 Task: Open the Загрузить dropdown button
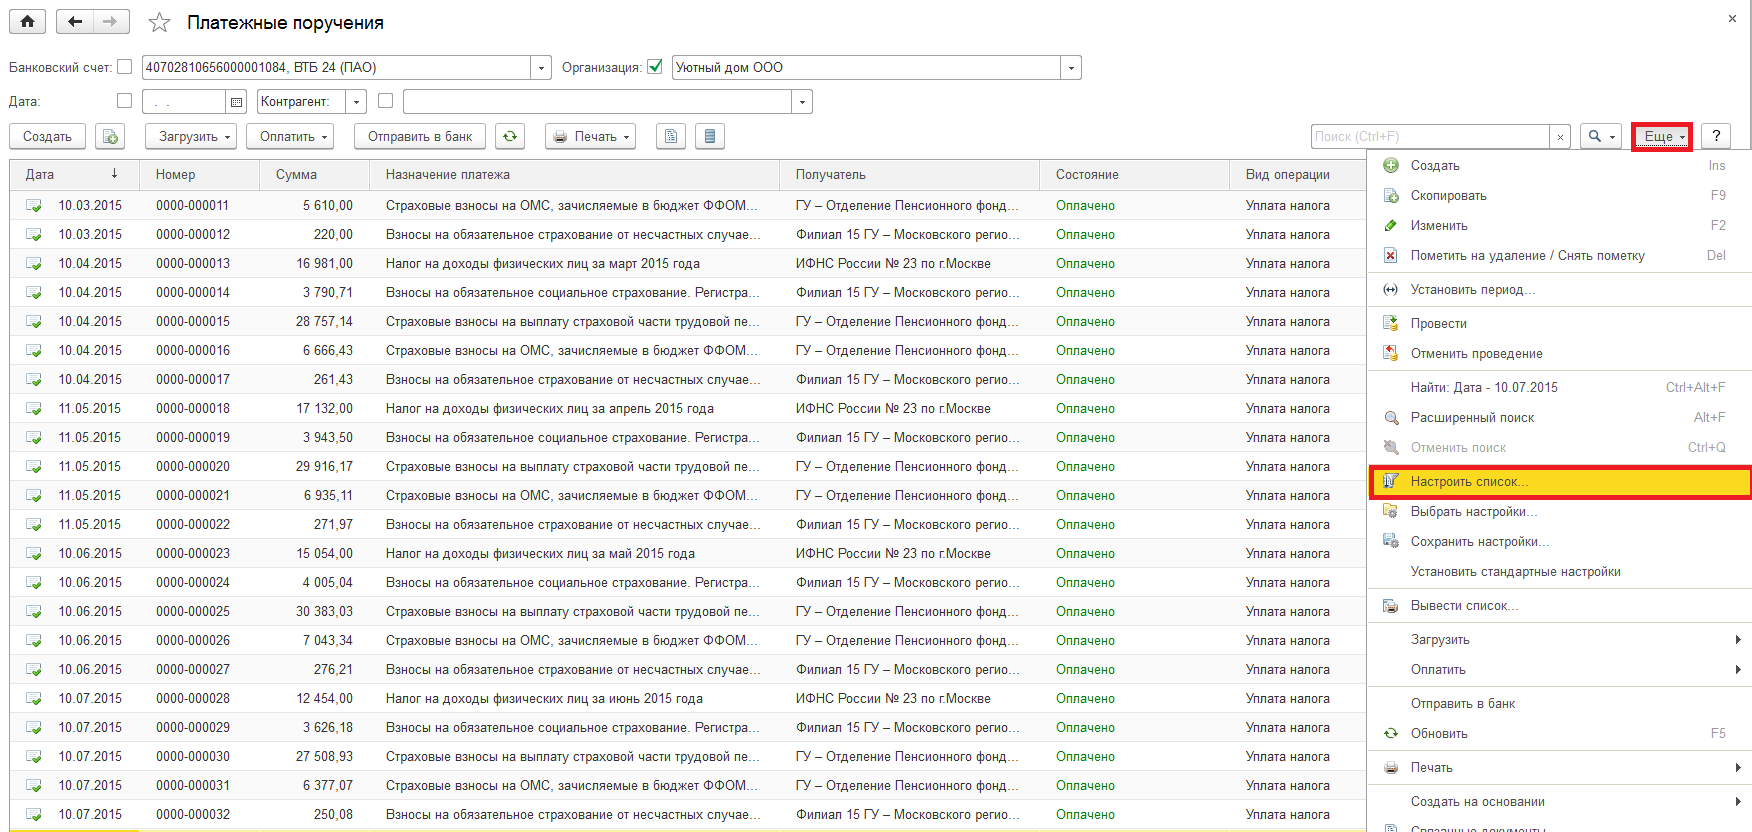191,136
